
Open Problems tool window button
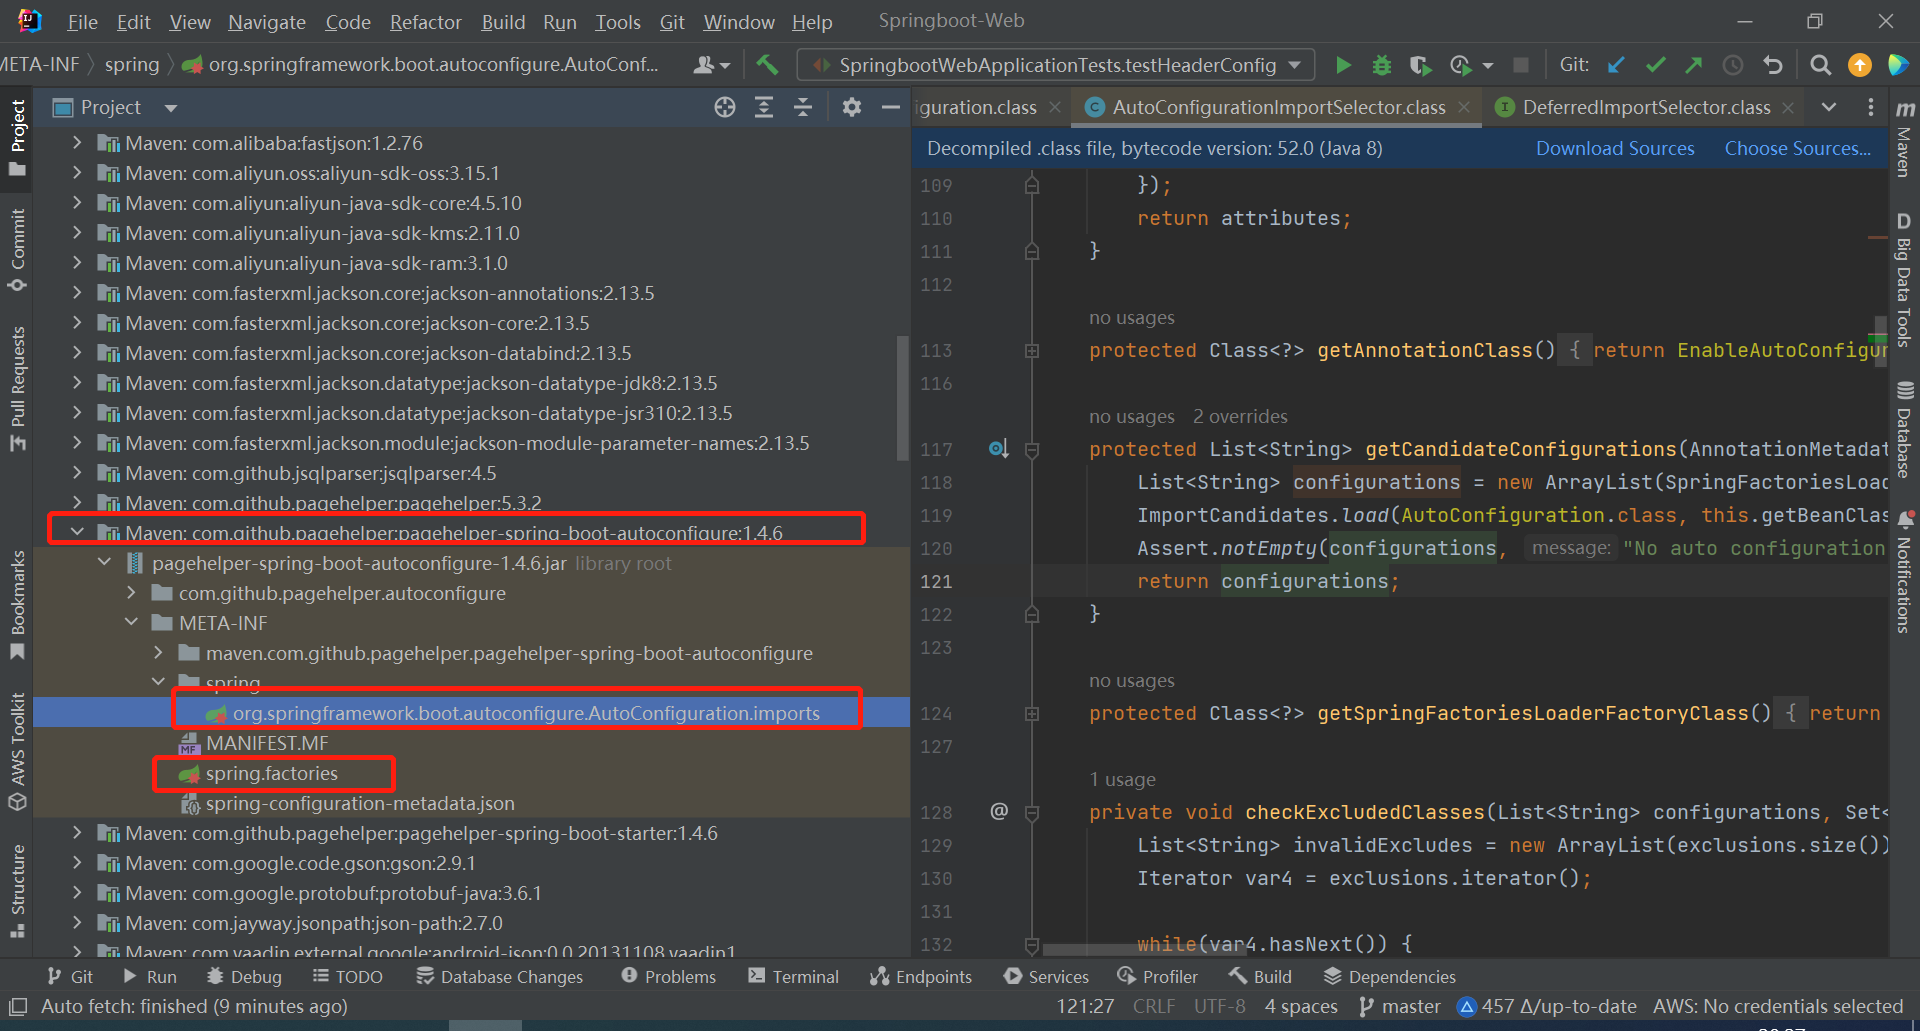[x=668, y=976]
